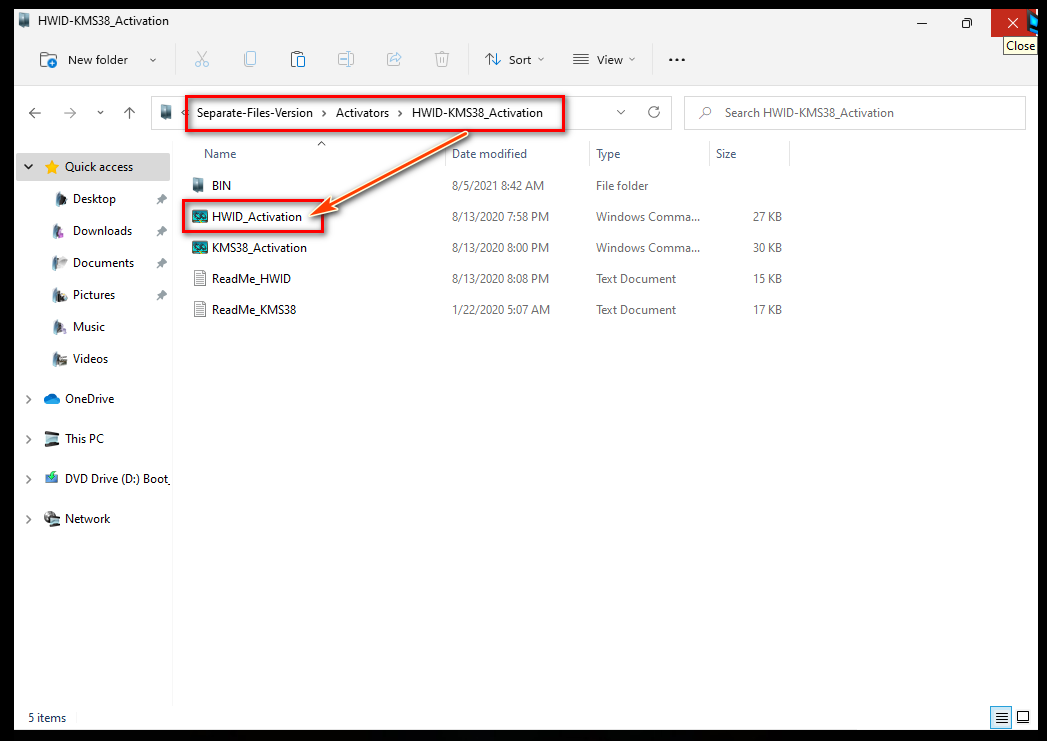Switch to Details view in status bar
1047x741 pixels.
click(x=1002, y=718)
